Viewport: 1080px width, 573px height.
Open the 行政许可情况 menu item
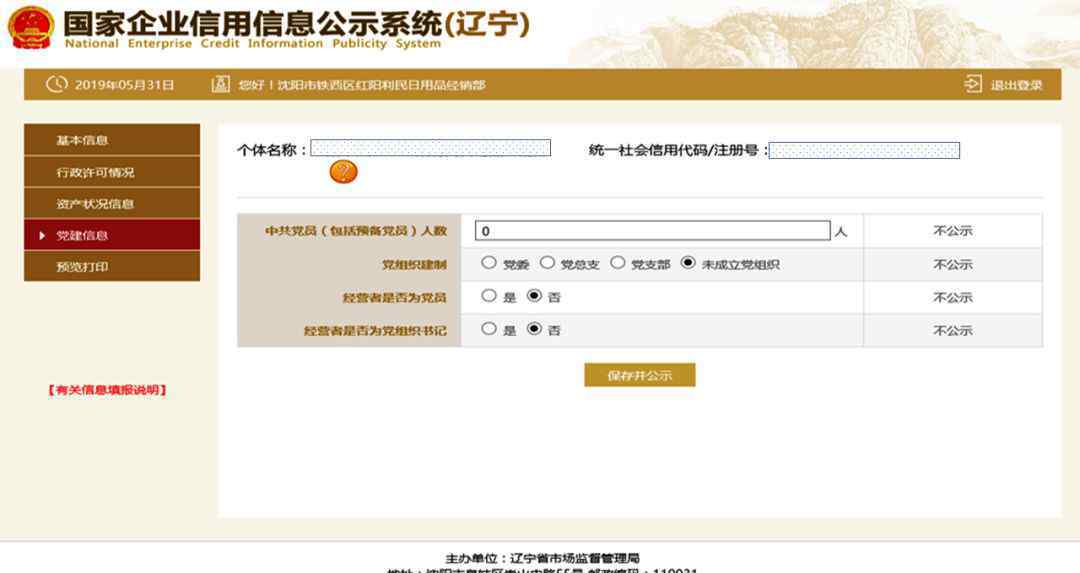tap(112, 172)
